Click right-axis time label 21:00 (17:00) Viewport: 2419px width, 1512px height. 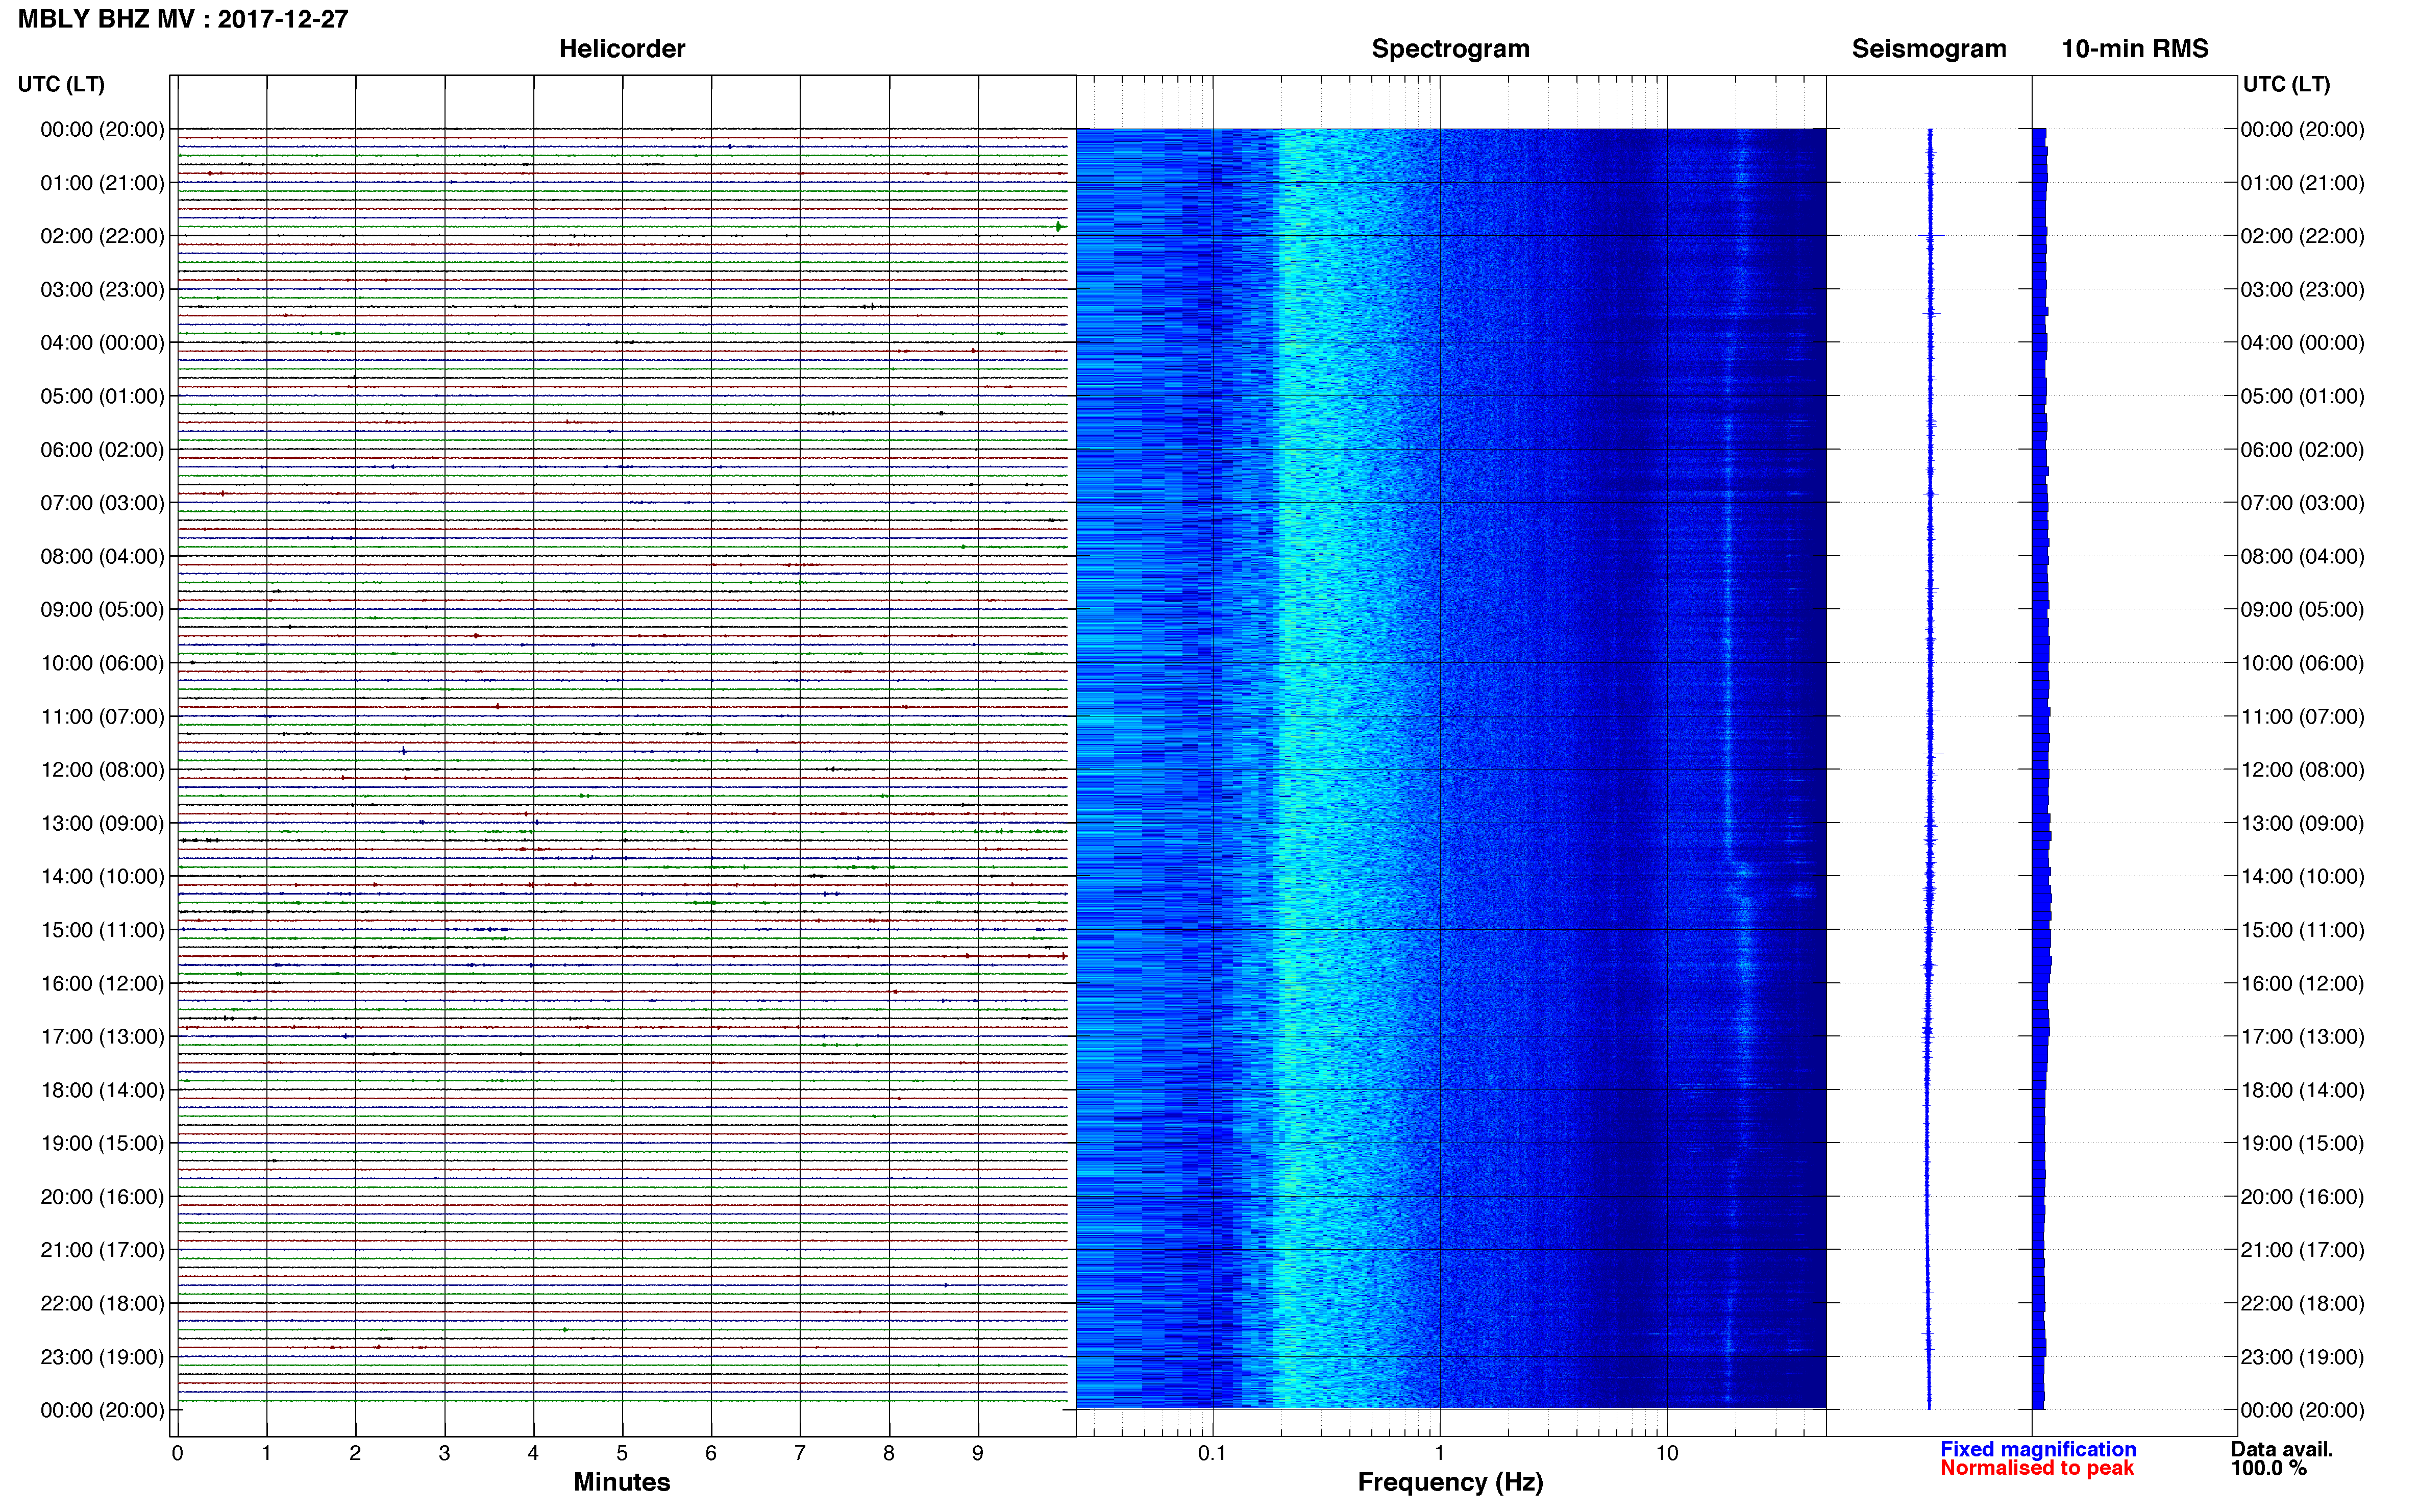(x=2302, y=1250)
